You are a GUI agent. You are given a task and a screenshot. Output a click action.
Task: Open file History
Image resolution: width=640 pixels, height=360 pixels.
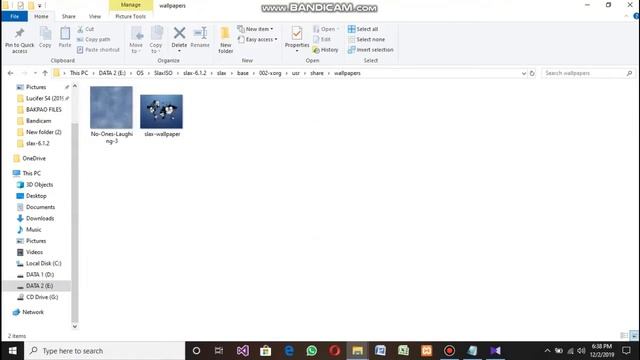tap(325, 50)
